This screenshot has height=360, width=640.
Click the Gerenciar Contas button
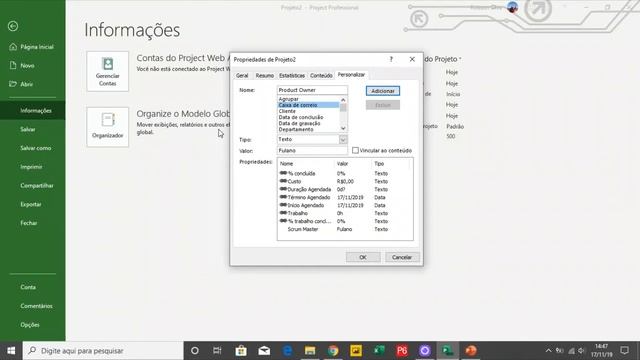pyautogui.click(x=108, y=71)
